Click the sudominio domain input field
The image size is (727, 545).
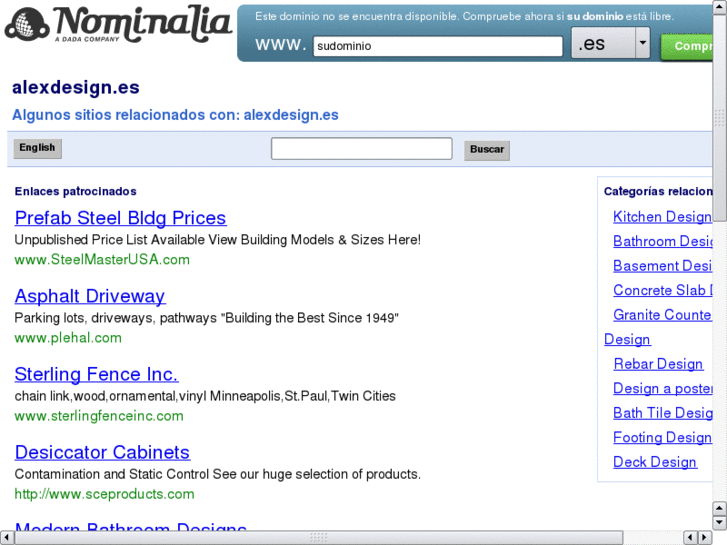pyautogui.click(x=438, y=46)
